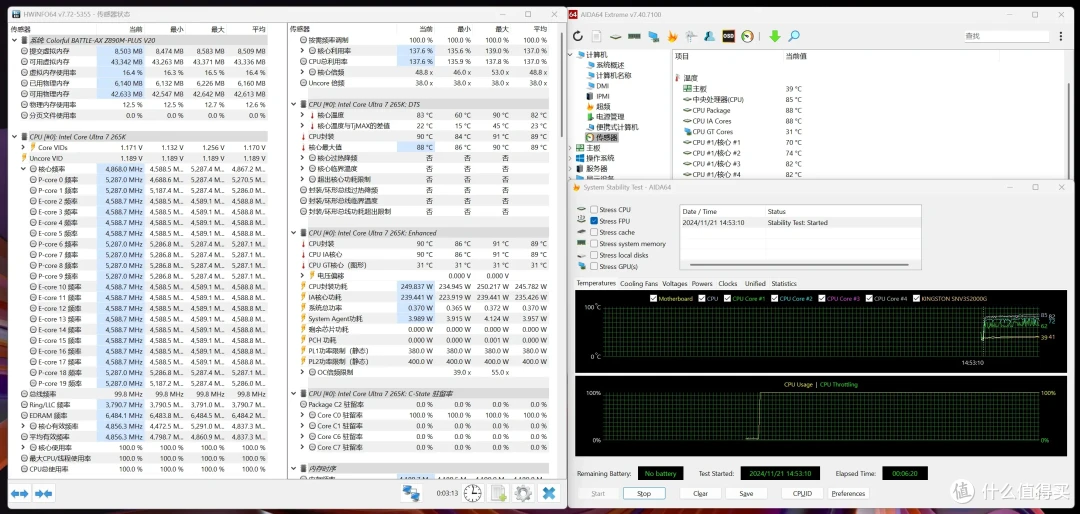Expand the 主板 tree node in AIDA64
Viewport: 1080px width, 514px height.
click(x=570, y=147)
